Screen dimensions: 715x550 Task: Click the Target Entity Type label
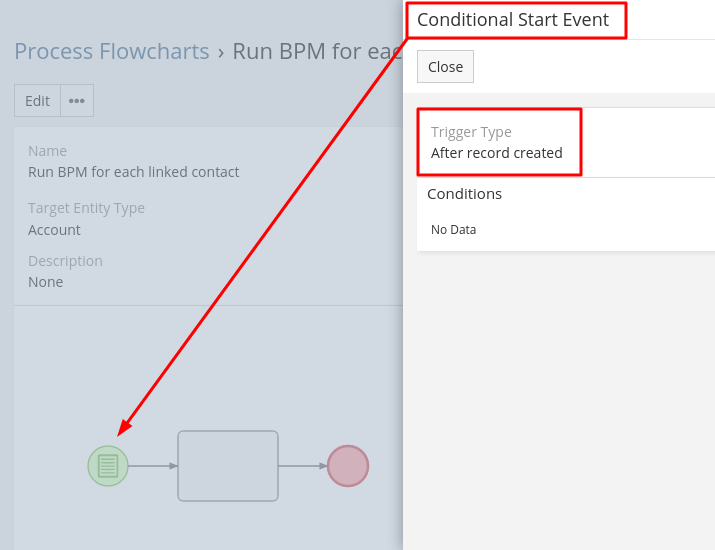click(86, 208)
